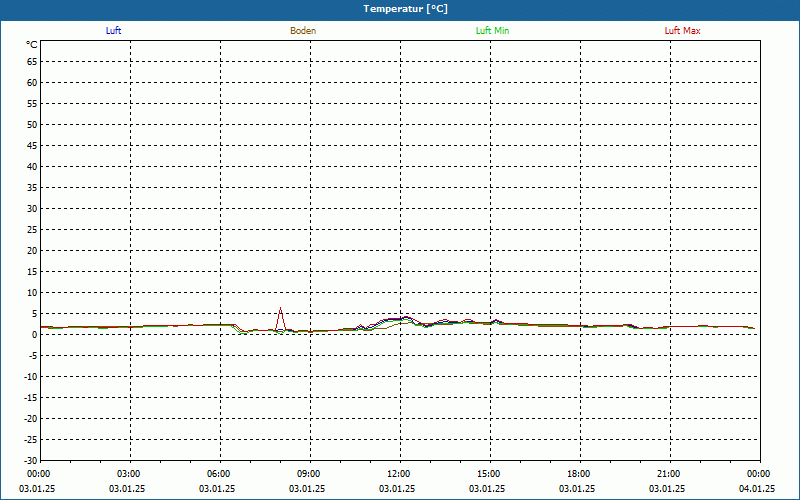Click the 12:00 time axis label
Screen dimensions: 800x500
[398, 474]
